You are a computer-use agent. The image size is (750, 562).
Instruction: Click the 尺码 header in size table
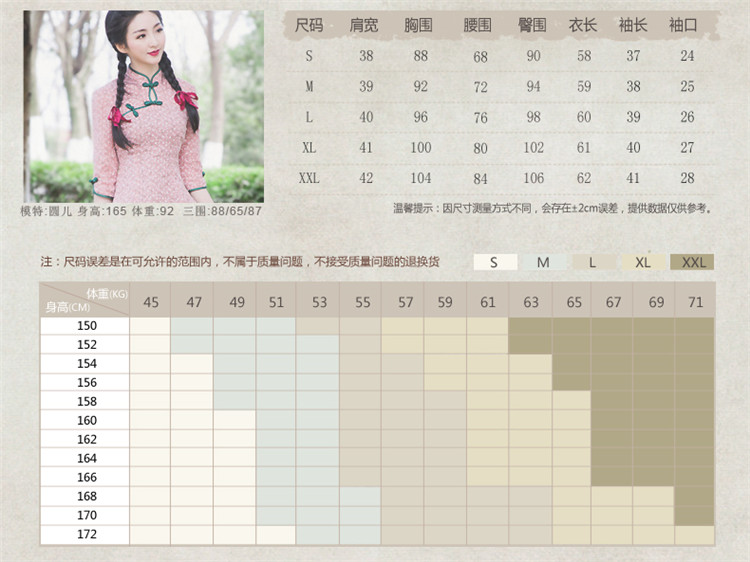tap(310, 26)
